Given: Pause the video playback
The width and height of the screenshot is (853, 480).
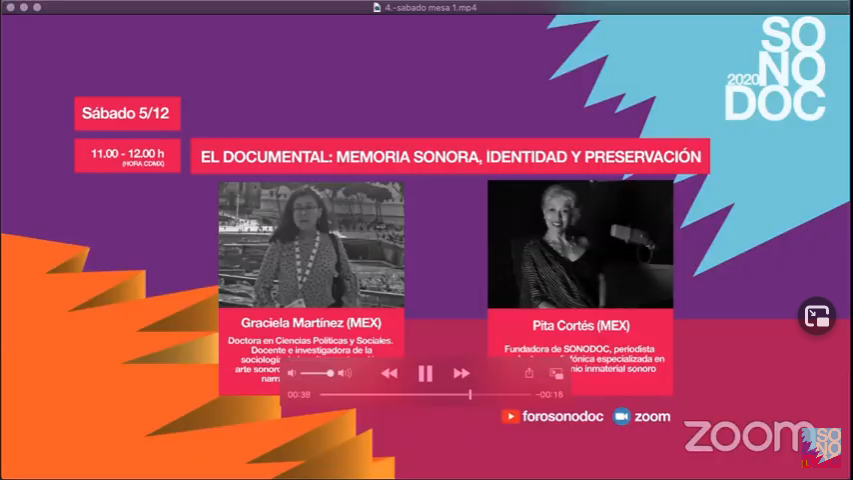Looking at the screenshot, I should pyautogui.click(x=425, y=373).
